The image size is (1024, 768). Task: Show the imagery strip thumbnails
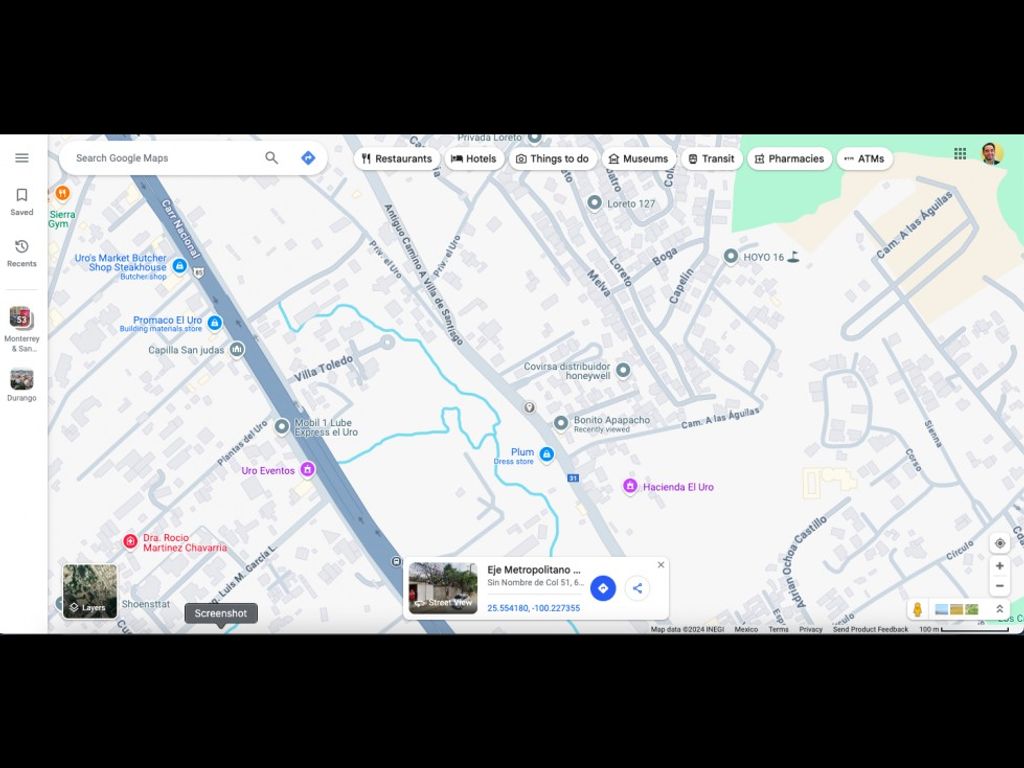957,609
